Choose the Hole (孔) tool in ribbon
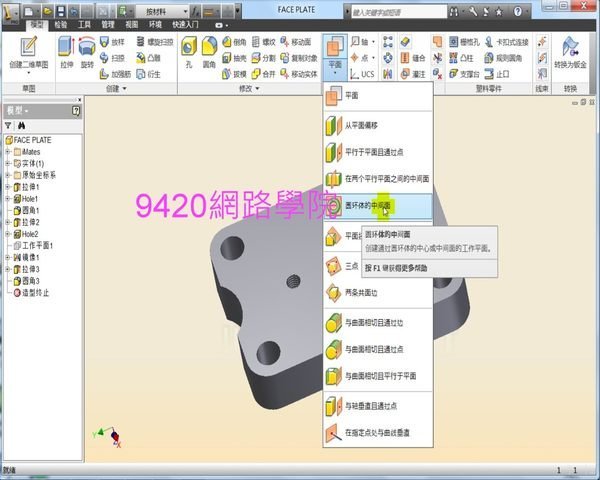This screenshot has width=600, height=480. pyautogui.click(x=189, y=47)
